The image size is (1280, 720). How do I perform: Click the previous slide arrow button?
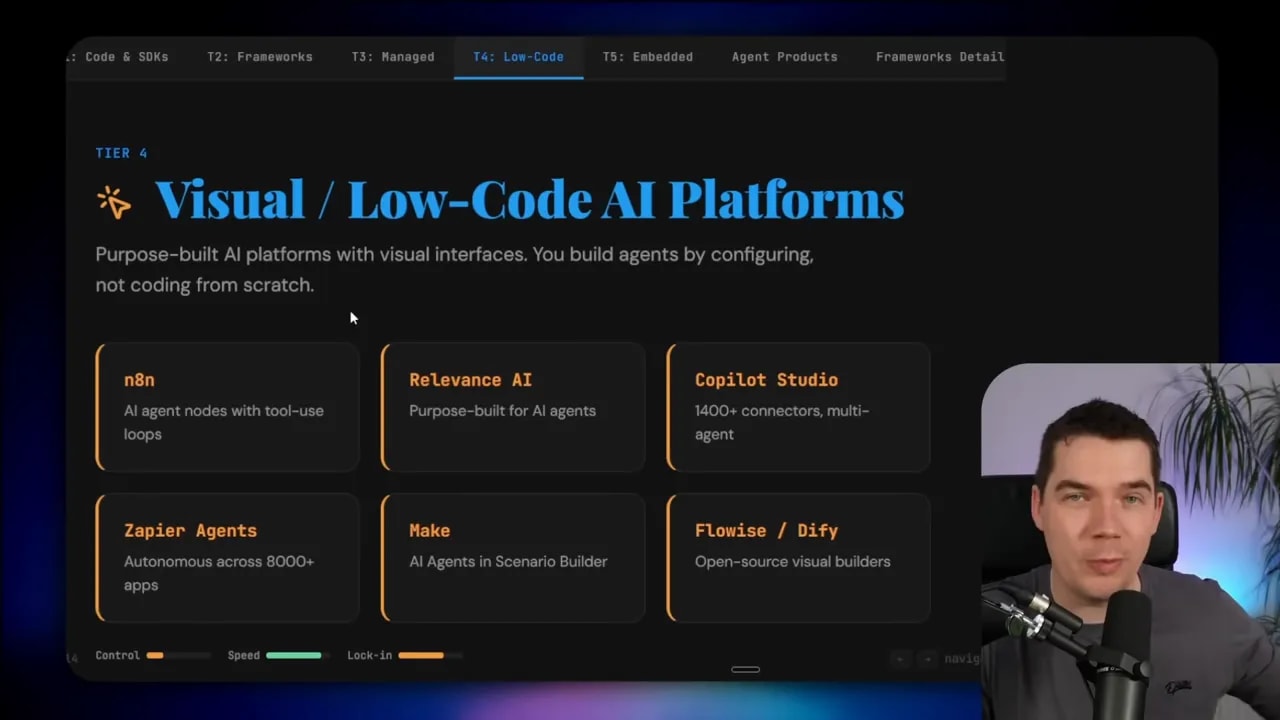tap(901, 659)
